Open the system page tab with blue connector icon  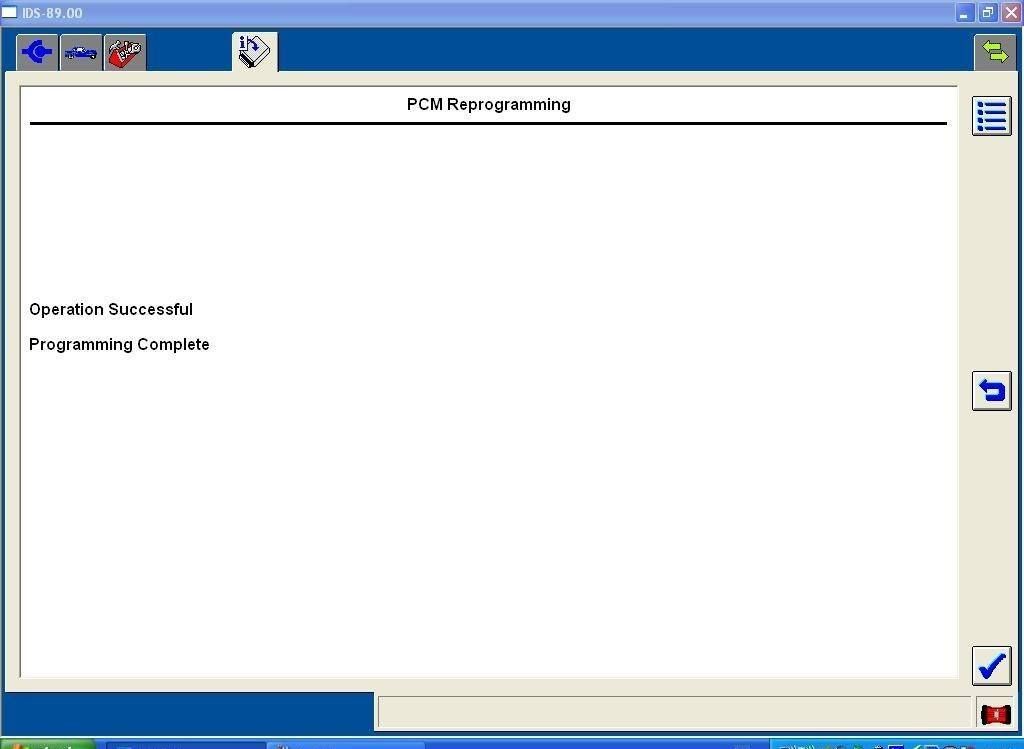(37, 52)
